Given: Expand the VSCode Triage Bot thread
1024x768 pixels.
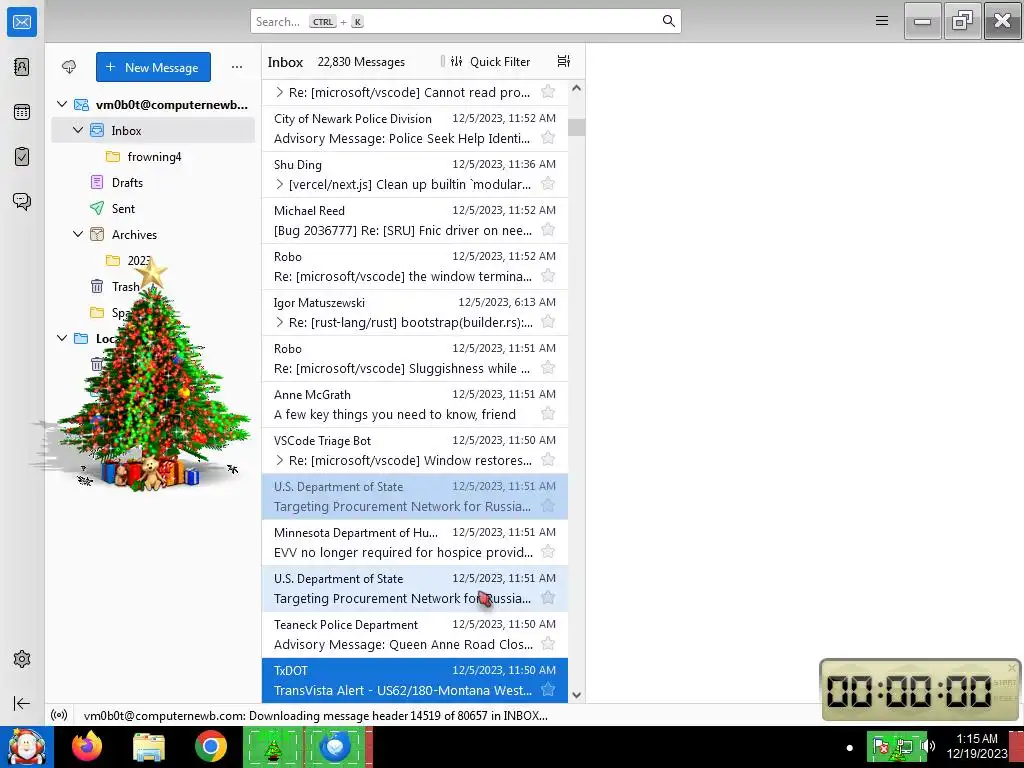Looking at the screenshot, I should click(280, 460).
